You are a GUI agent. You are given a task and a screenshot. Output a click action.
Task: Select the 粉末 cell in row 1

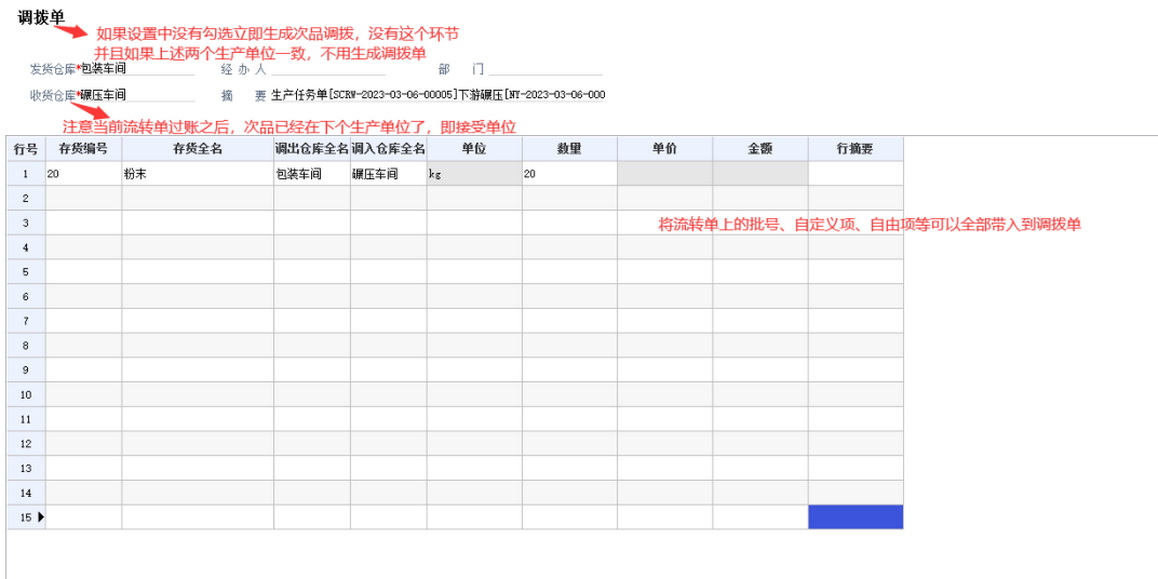tap(197, 174)
